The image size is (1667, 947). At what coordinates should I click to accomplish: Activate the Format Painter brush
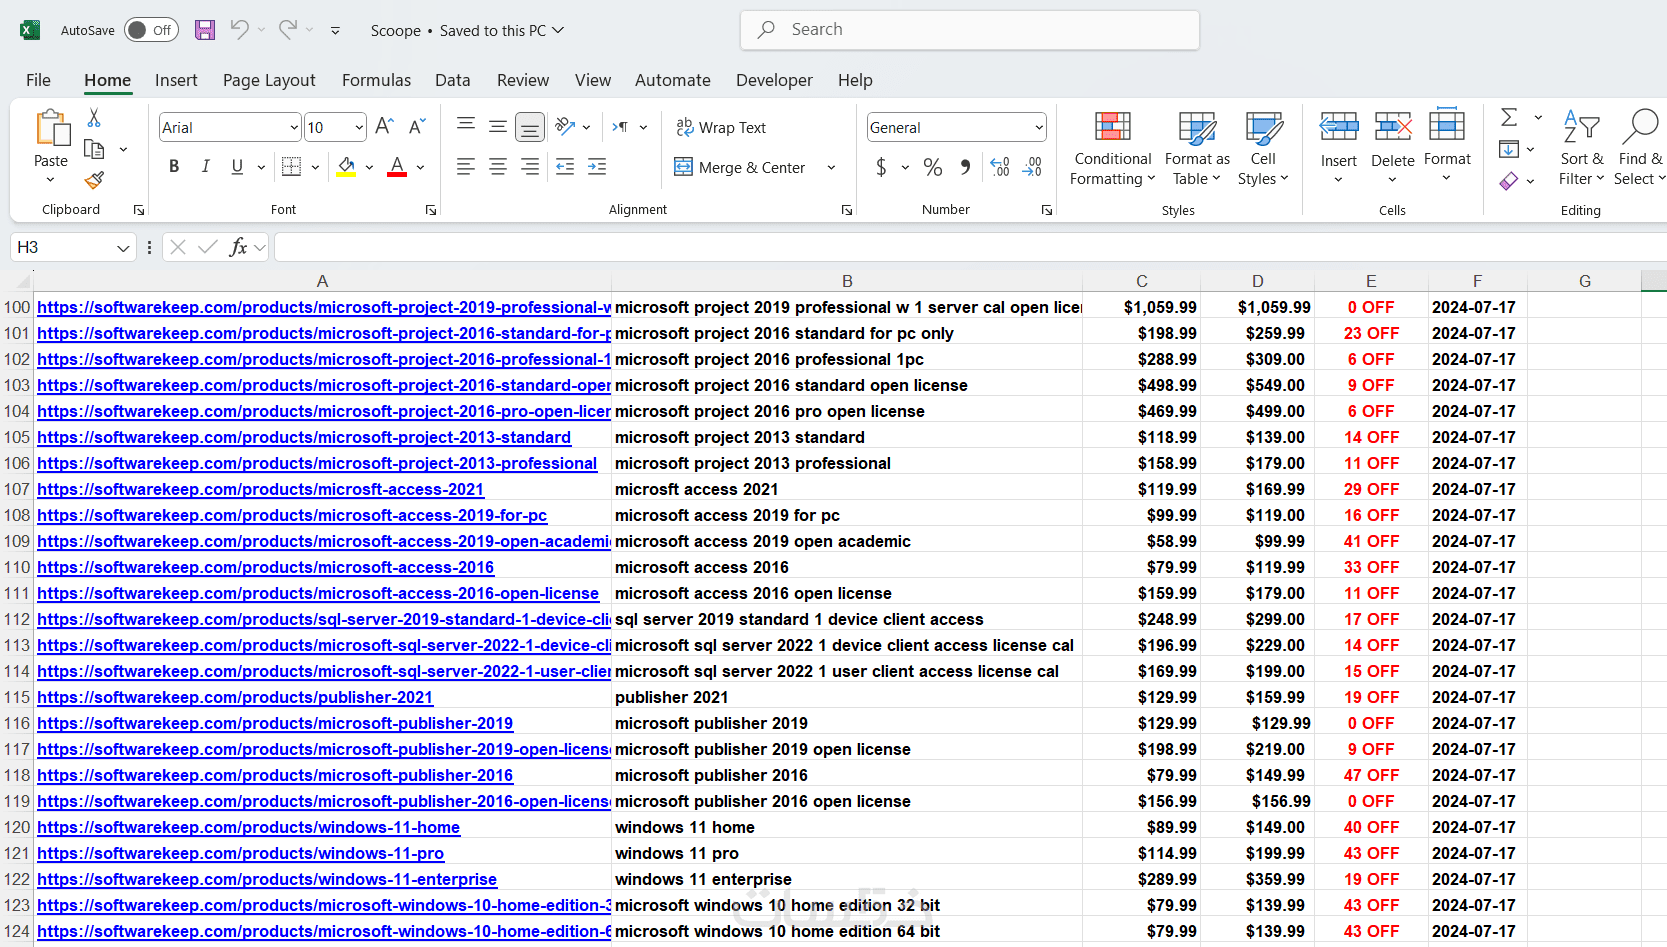click(x=94, y=180)
